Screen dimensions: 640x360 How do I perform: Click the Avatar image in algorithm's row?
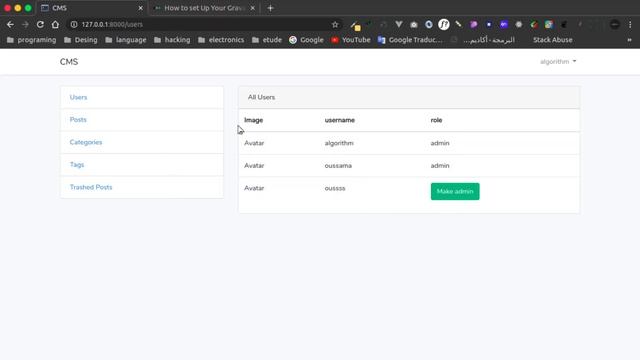(254, 143)
